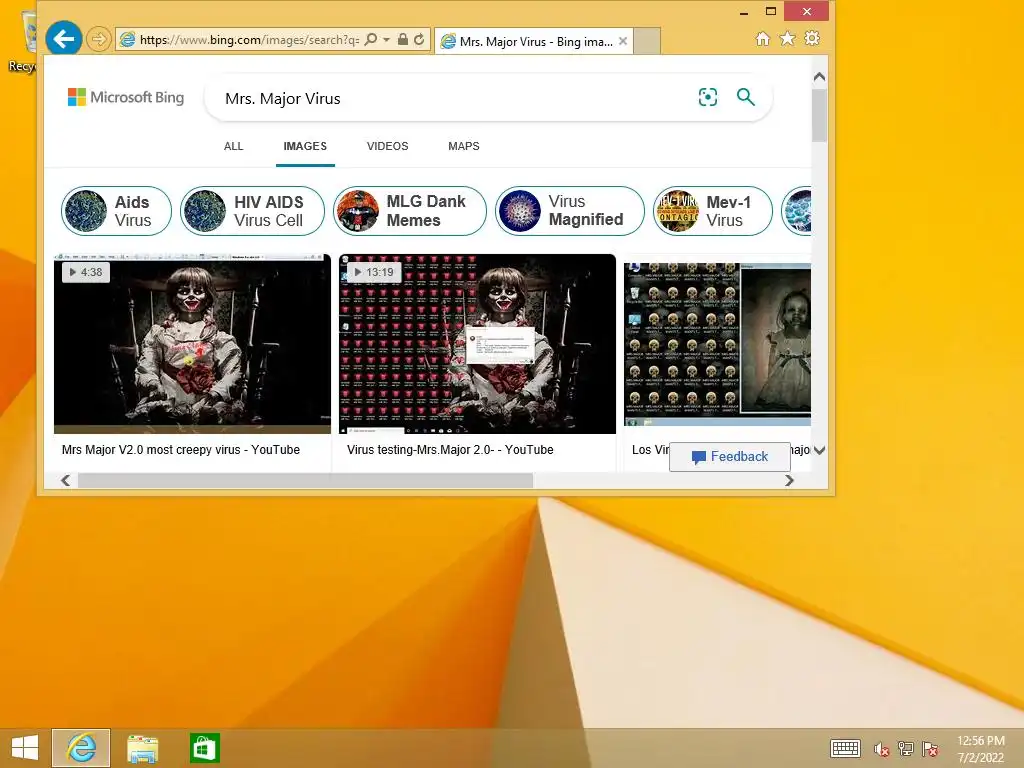Image resolution: width=1024 pixels, height=768 pixels.
Task: Click the security lock icon in the address bar
Action: (x=403, y=40)
